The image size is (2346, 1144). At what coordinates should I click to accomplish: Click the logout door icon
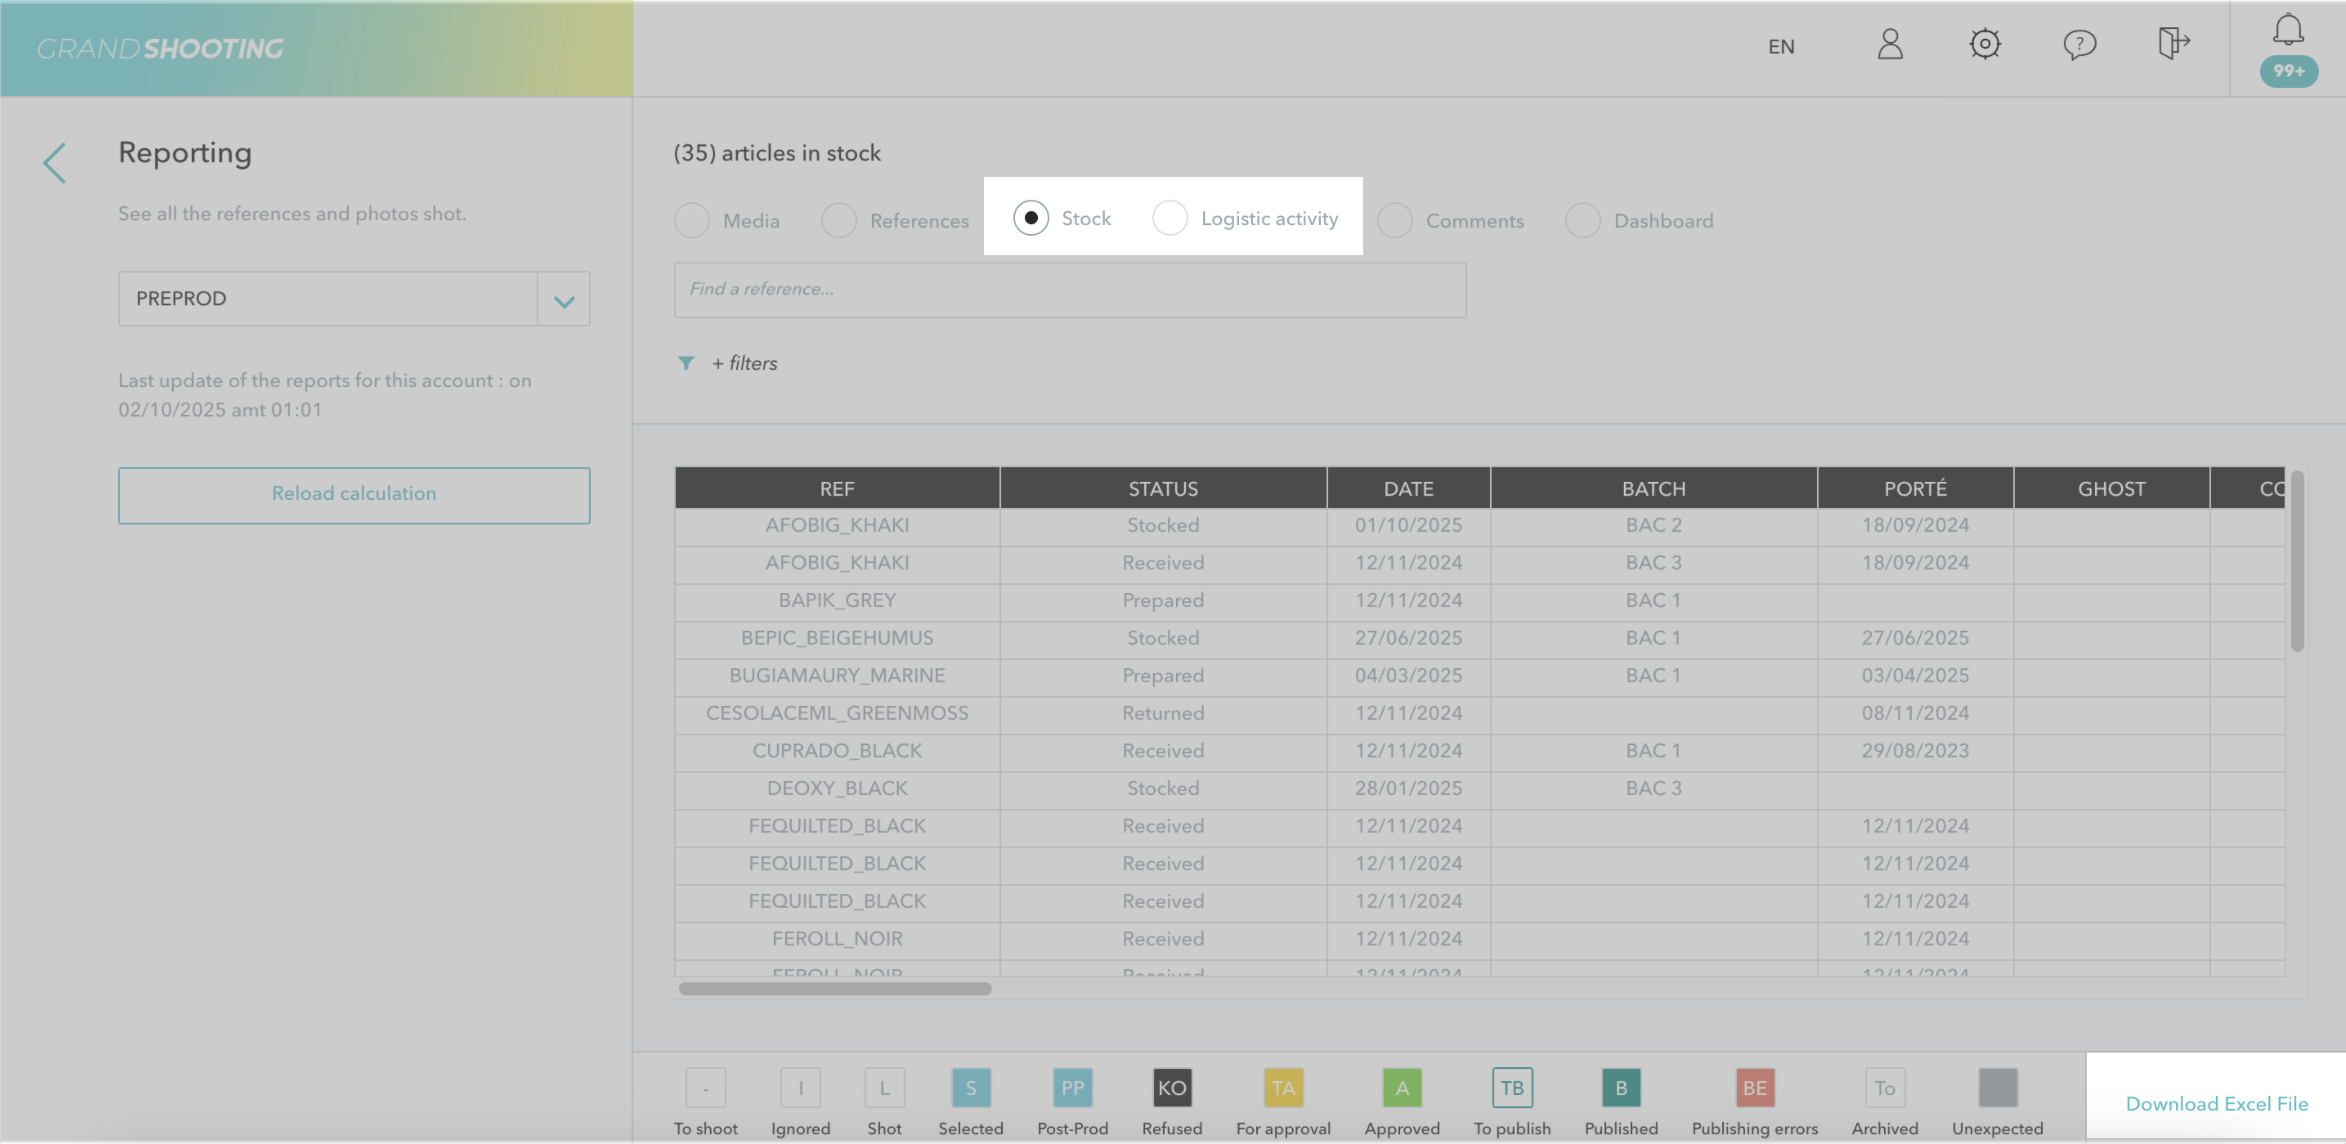2173,43
